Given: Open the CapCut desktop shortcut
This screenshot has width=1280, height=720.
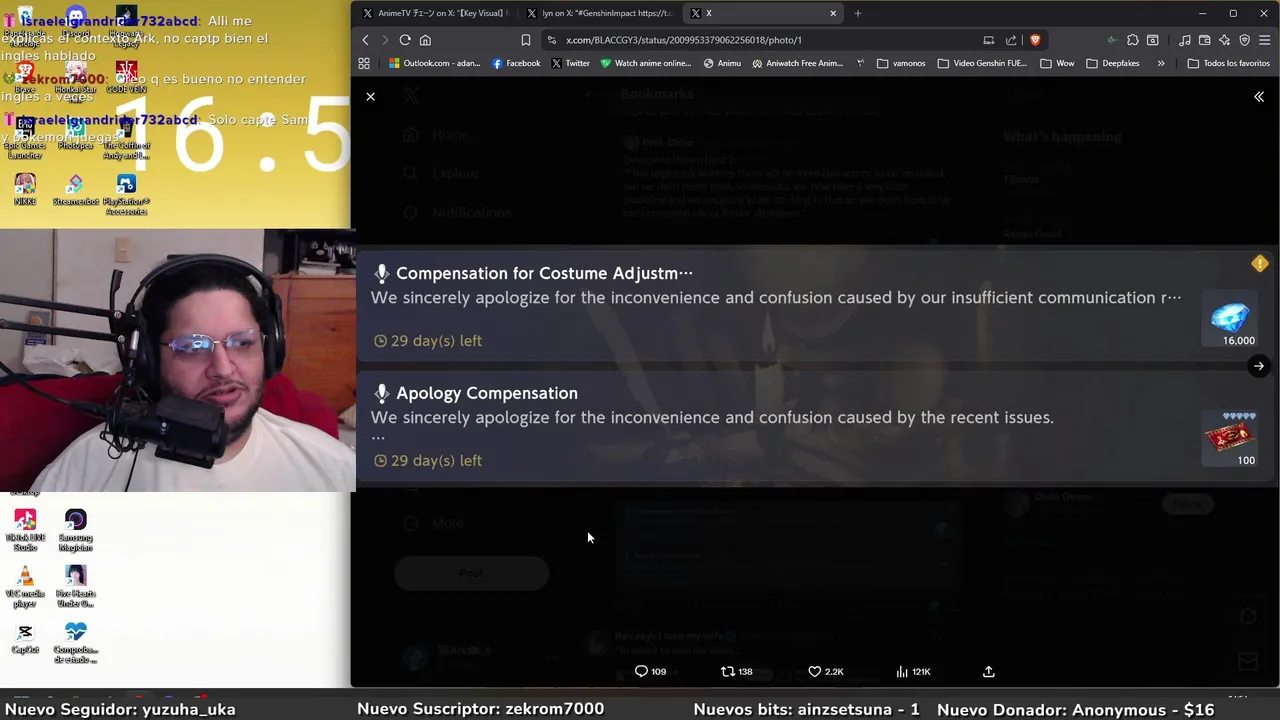Looking at the screenshot, I should point(25,638).
